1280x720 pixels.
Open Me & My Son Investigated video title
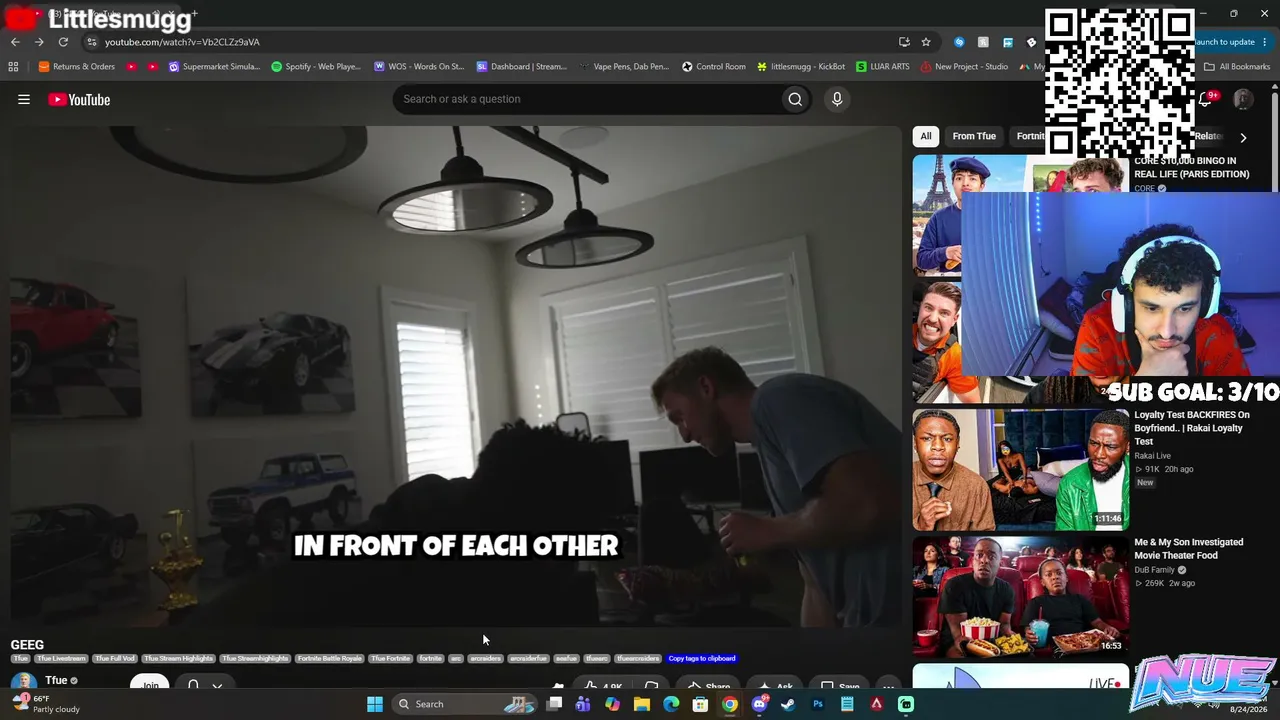(x=1189, y=549)
